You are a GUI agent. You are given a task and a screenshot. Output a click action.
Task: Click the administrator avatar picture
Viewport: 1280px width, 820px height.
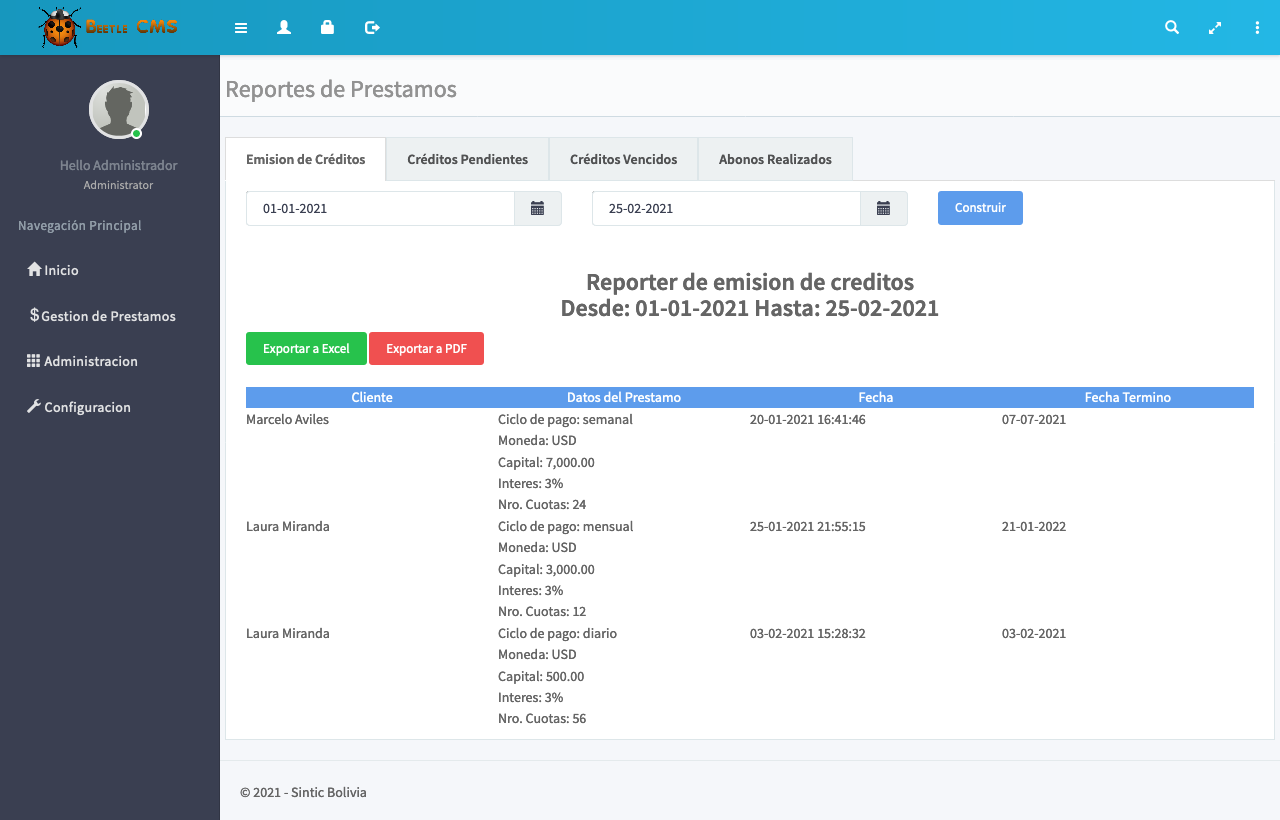[118, 109]
